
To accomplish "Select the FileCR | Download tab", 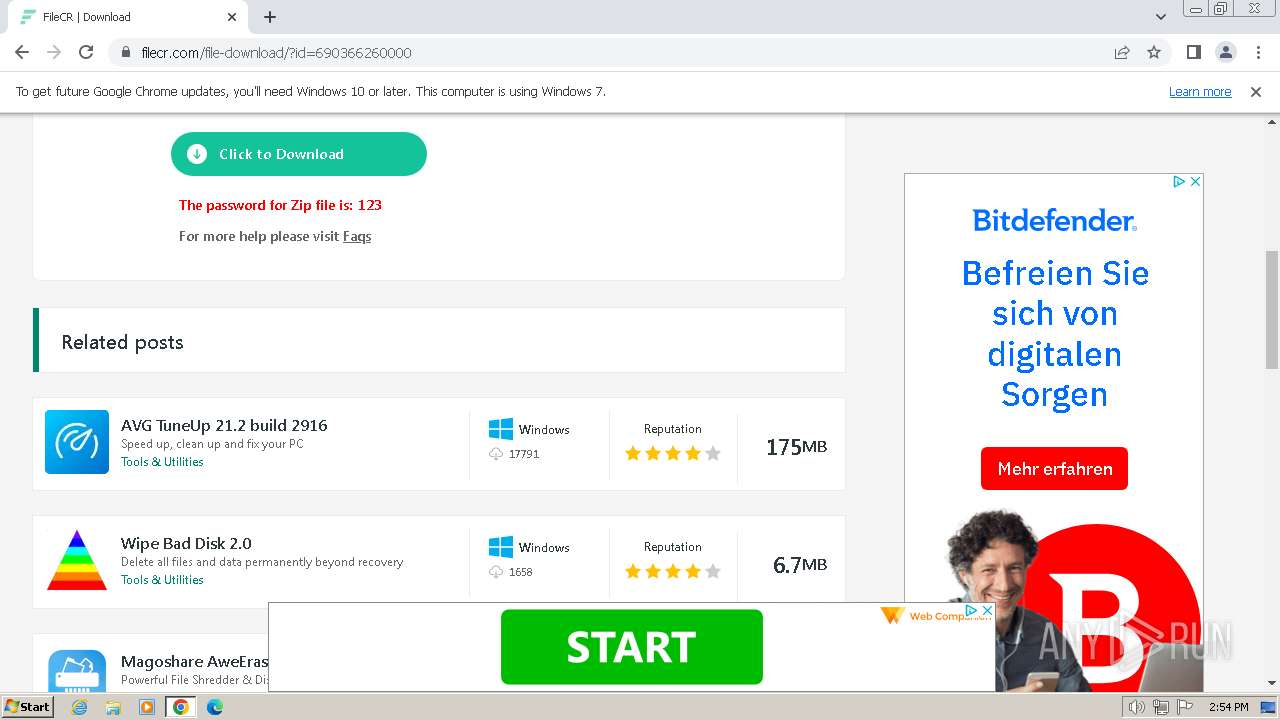I will (127, 17).
